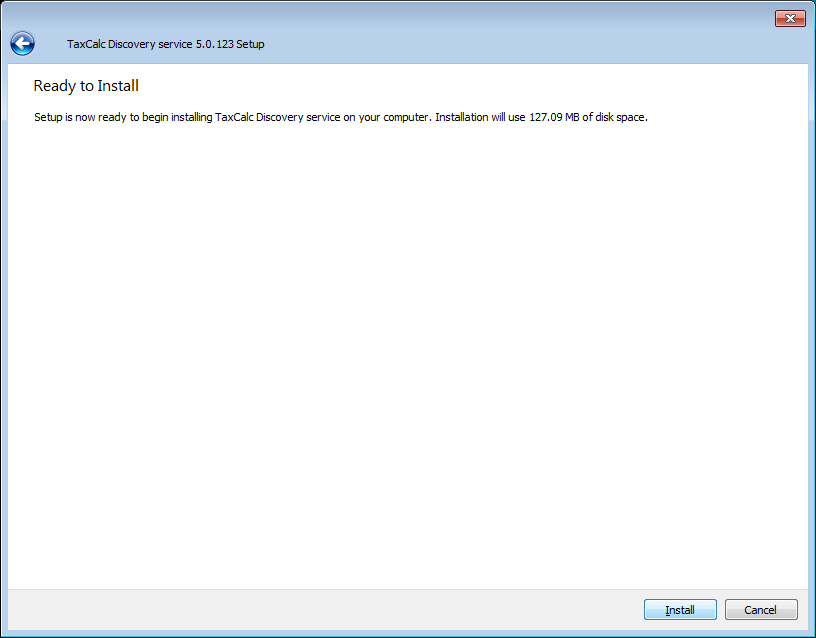Viewport: 816px width, 638px height.
Task: Click the blue back arrow icon
Action: click(22, 43)
